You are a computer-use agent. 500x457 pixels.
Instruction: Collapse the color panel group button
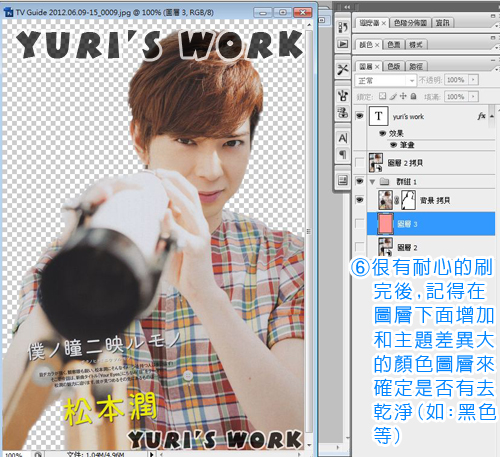(x=493, y=38)
